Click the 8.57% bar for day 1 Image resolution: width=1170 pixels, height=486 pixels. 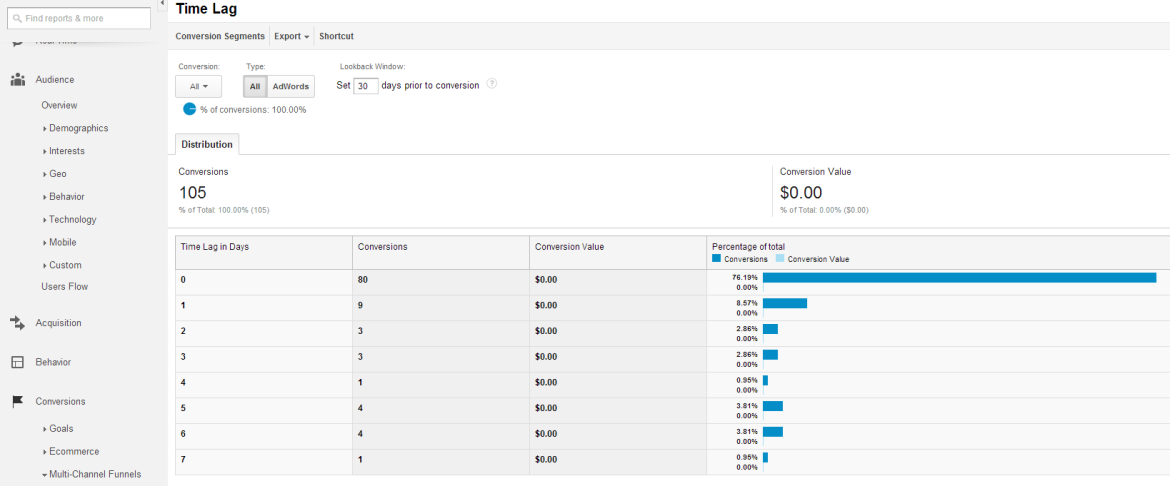[785, 303]
